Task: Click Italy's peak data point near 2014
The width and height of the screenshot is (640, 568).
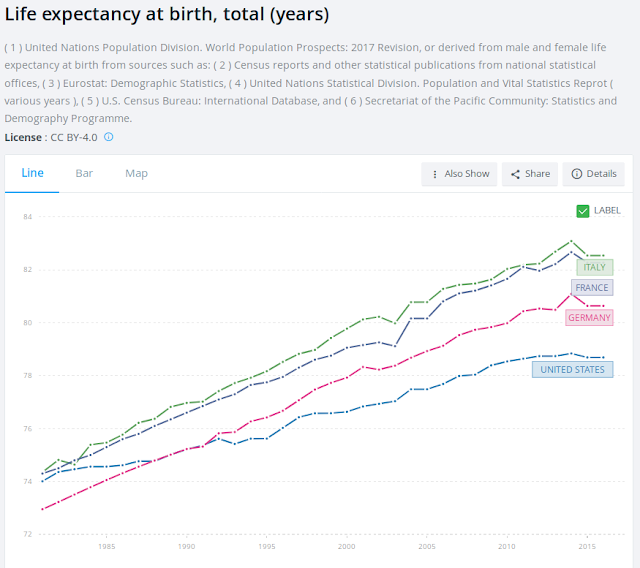Action: 571,241
